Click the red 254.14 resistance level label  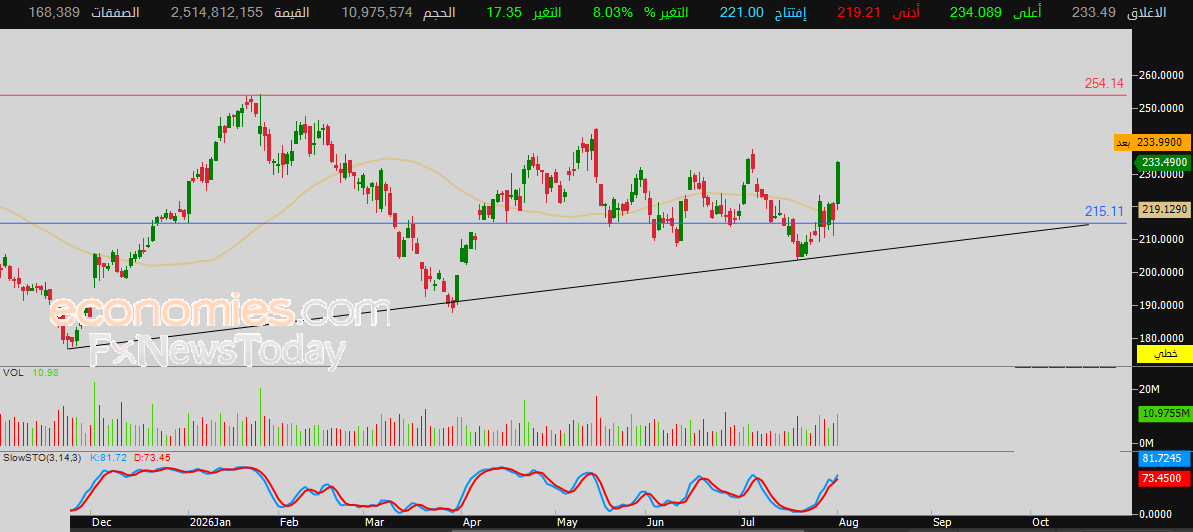[x=1103, y=84]
